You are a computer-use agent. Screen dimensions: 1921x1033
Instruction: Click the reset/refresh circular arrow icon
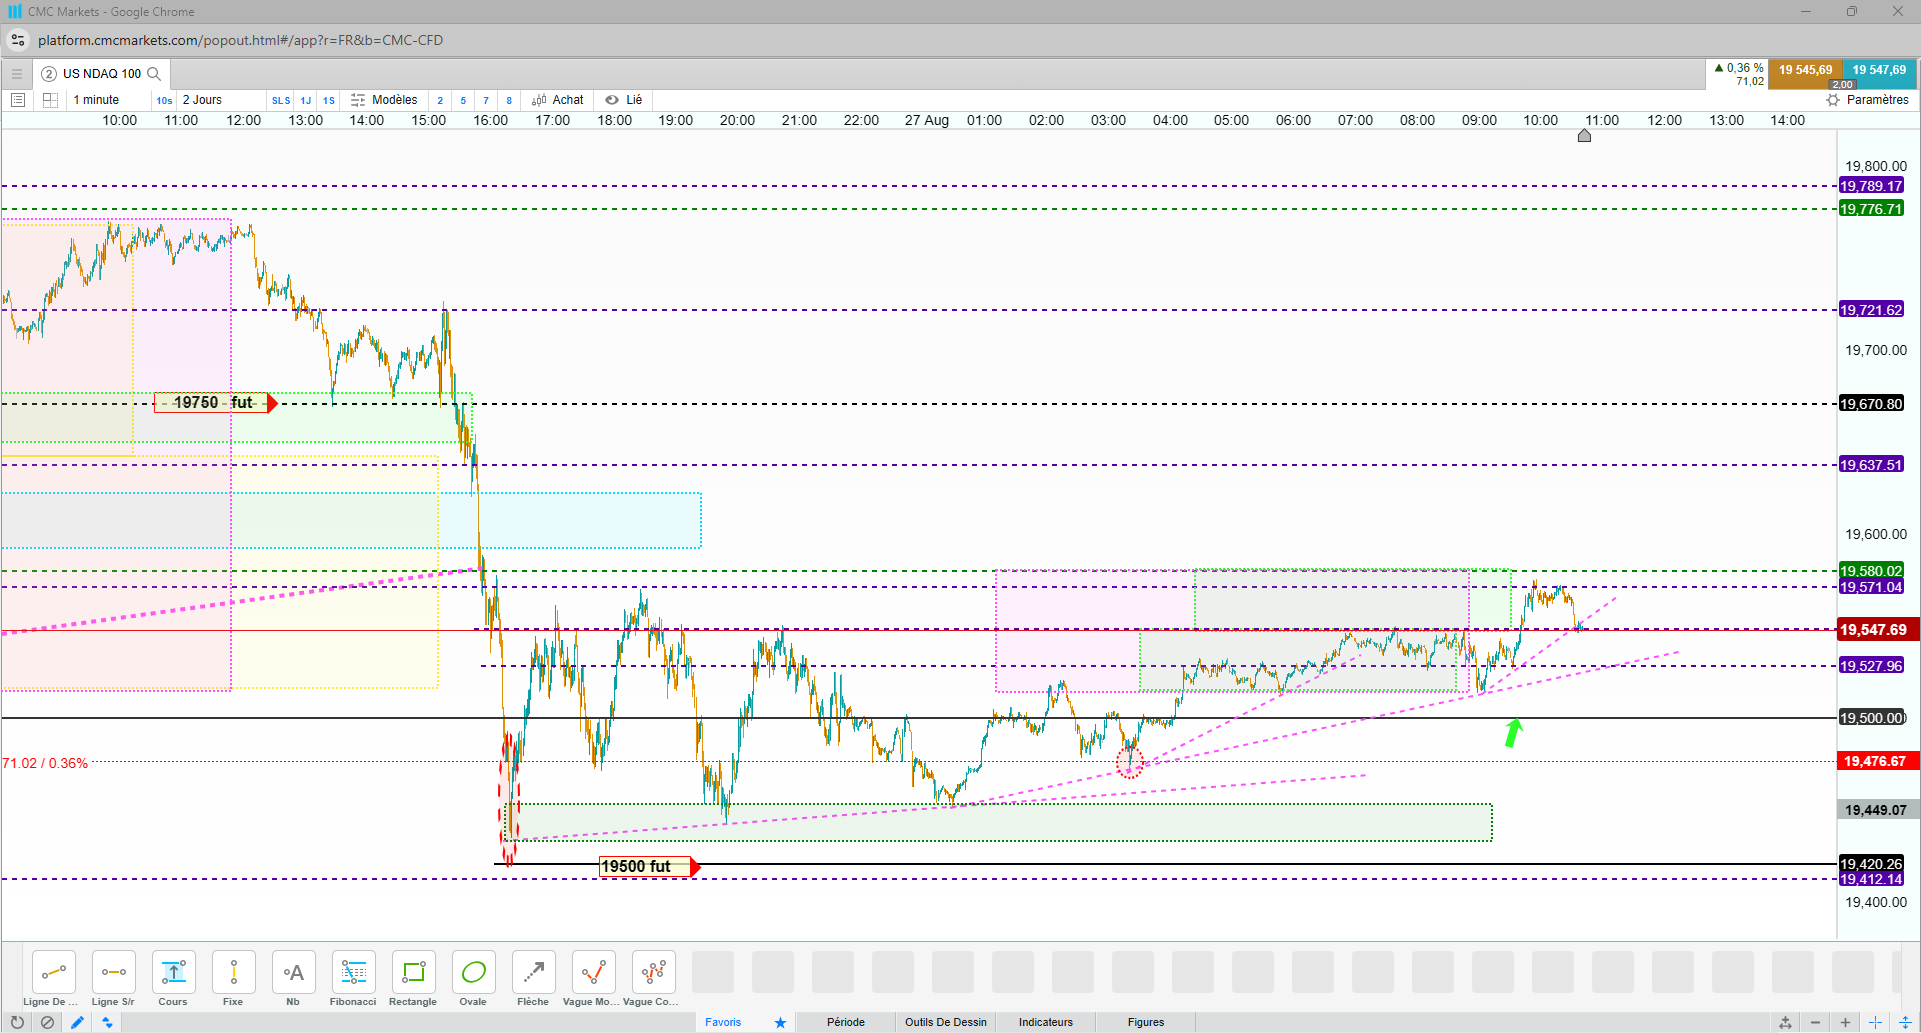click(x=17, y=1022)
